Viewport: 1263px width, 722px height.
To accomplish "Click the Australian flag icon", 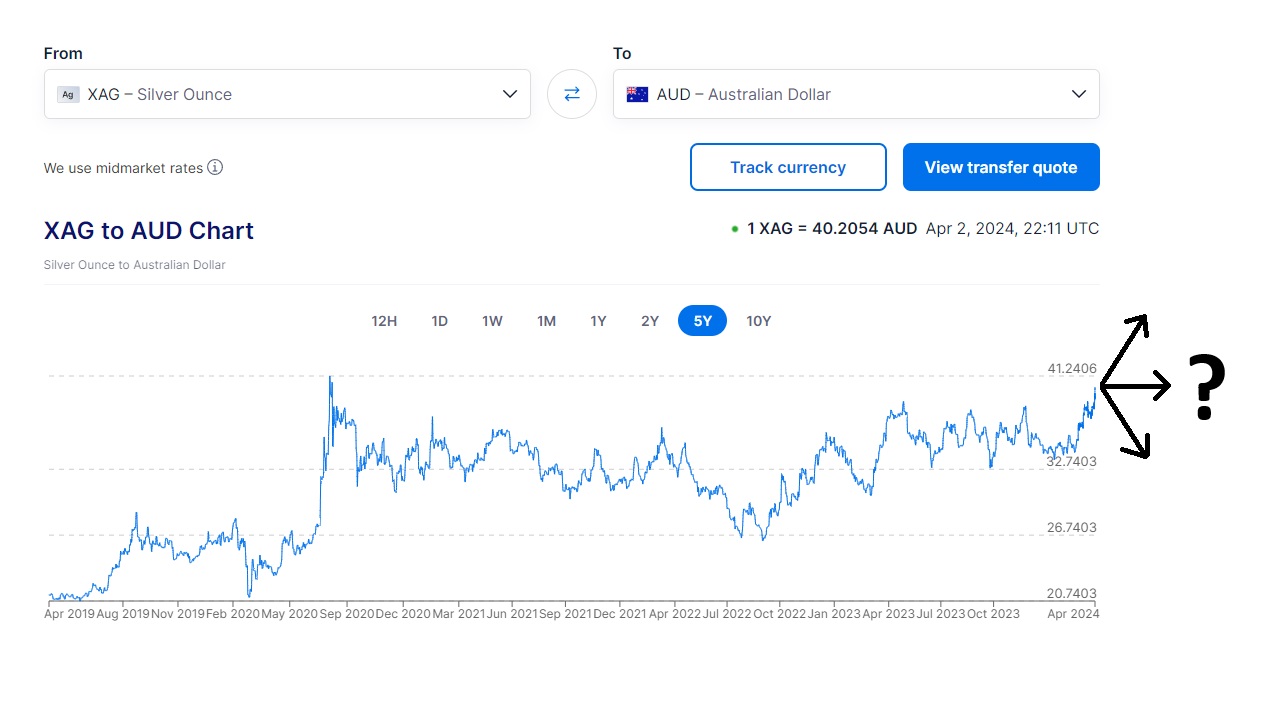I will [x=637, y=94].
